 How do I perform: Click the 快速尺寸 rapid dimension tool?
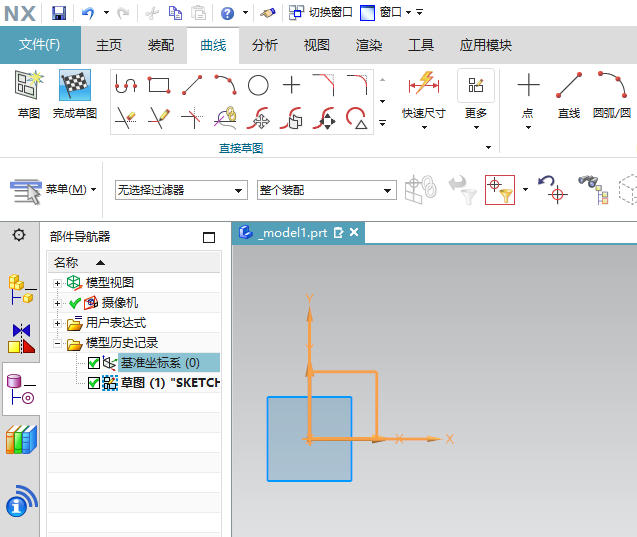(x=424, y=94)
